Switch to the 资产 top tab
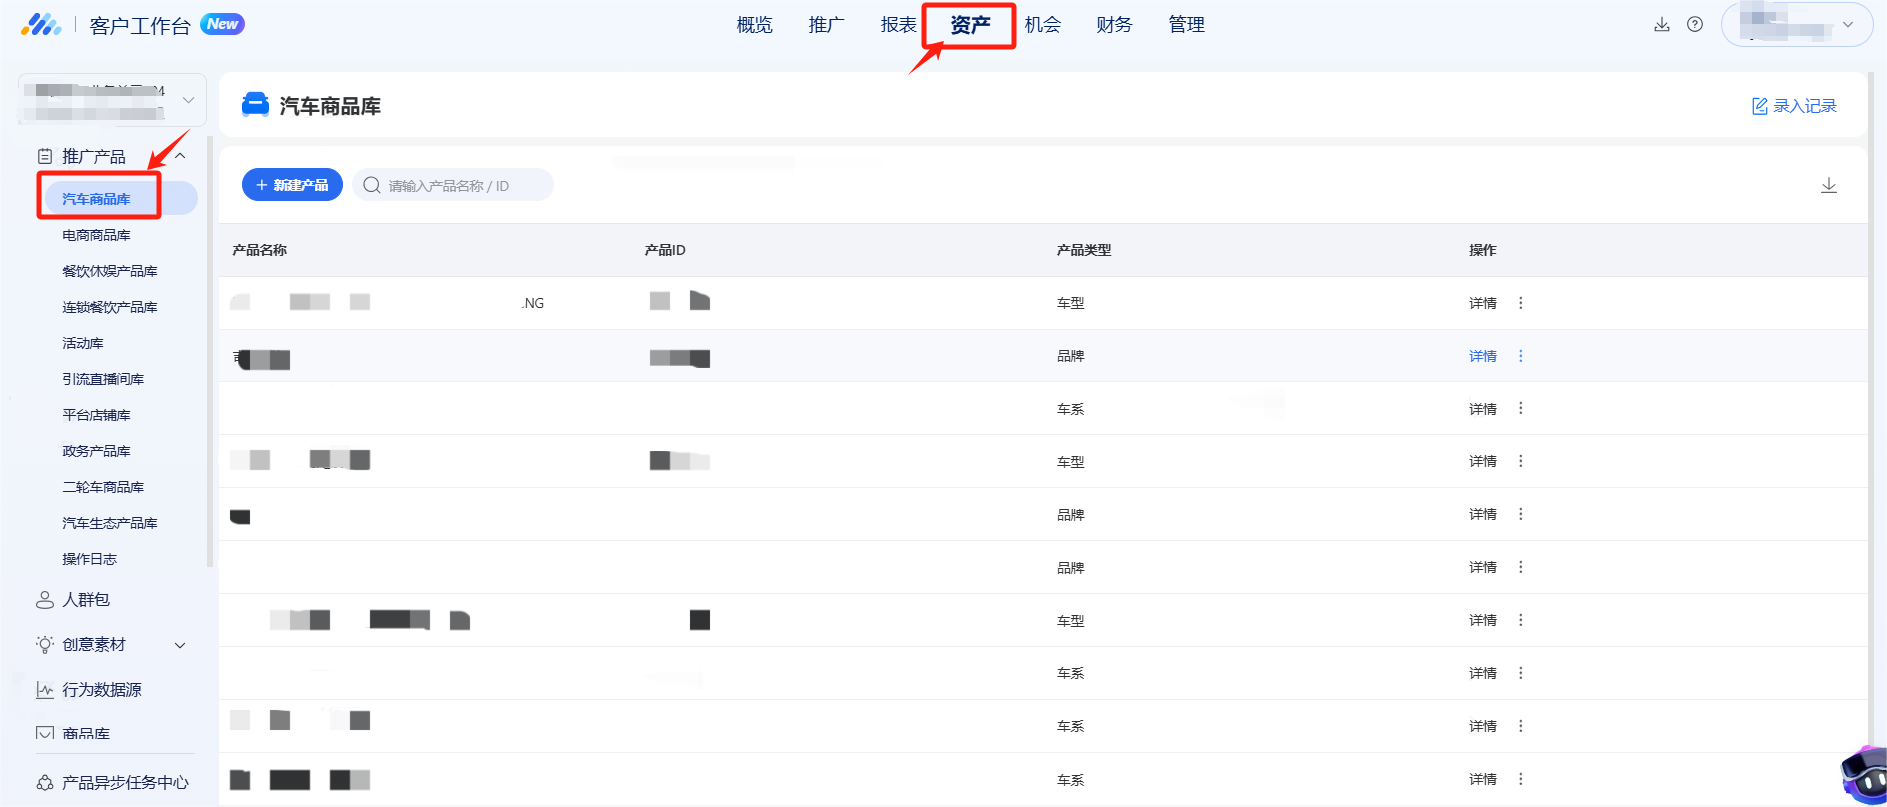This screenshot has height=807, width=1887. pyautogui.click(x=970, y=25)
